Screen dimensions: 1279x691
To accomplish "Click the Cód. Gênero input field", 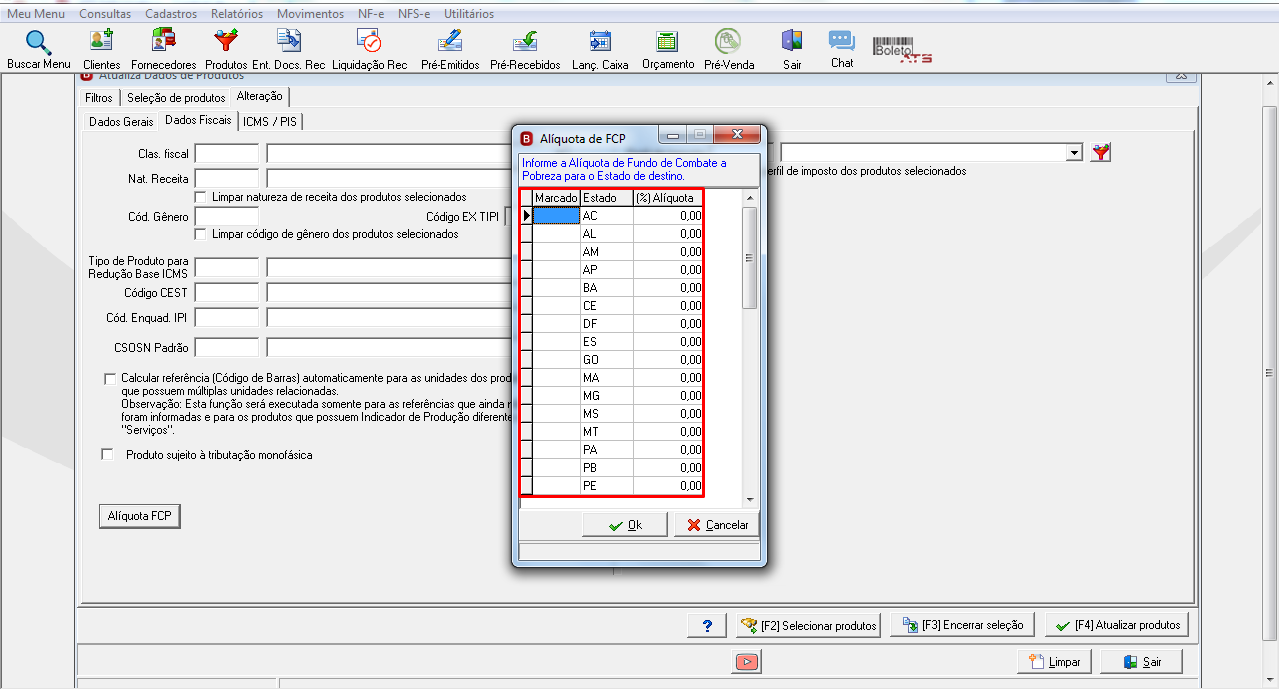I will (227, 216).
